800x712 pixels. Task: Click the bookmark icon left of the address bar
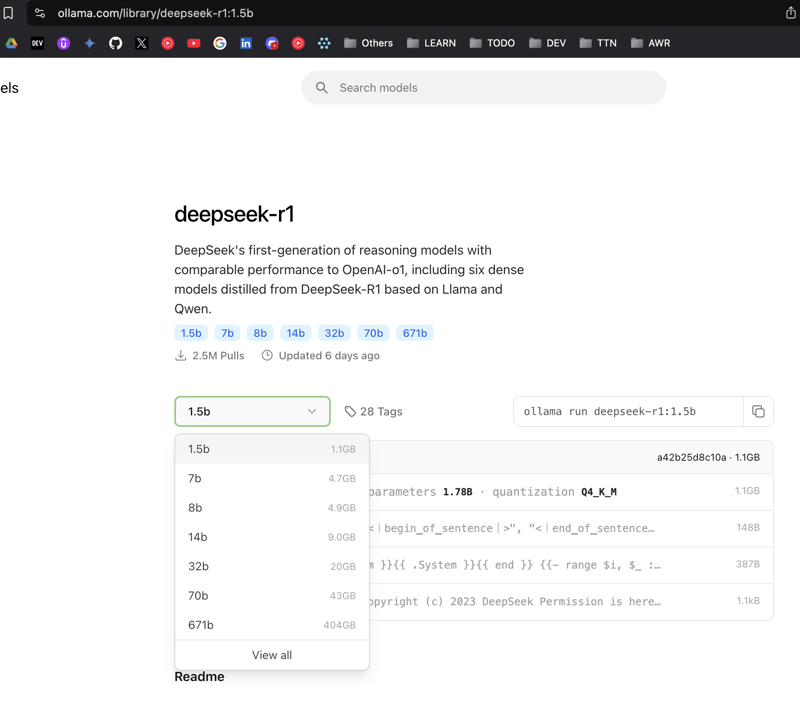pos(8,13)
